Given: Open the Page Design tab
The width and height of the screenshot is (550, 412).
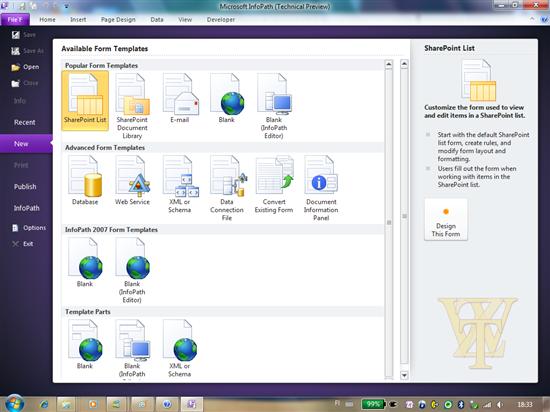Looking at the screenshot, I should (118, 20).
